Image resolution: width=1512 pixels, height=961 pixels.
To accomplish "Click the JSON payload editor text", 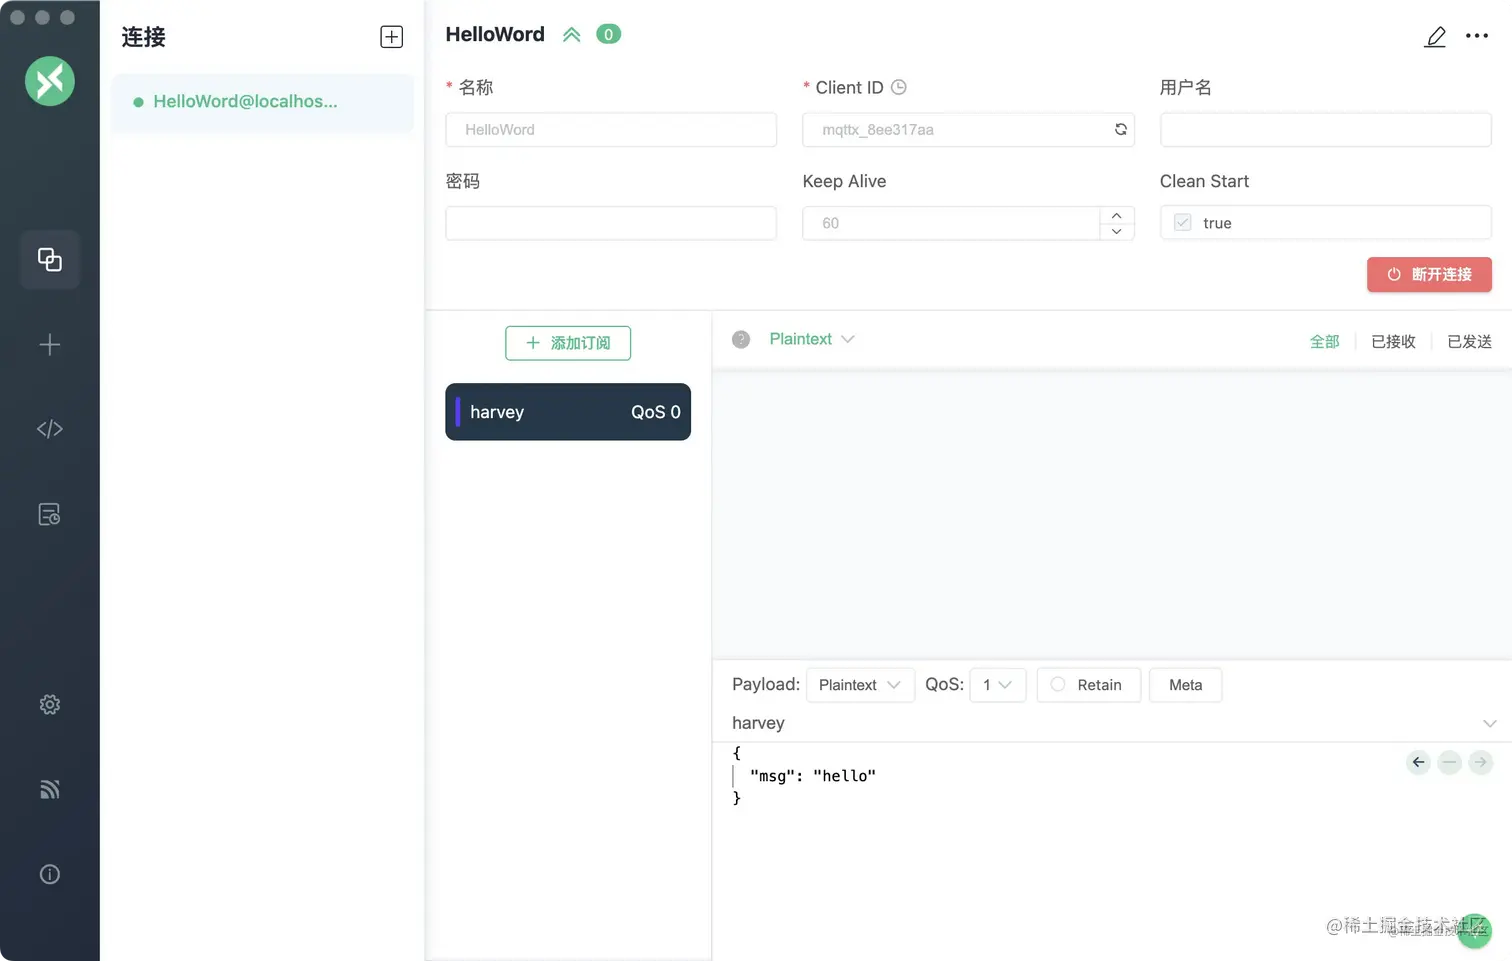I will pos(804,776).
